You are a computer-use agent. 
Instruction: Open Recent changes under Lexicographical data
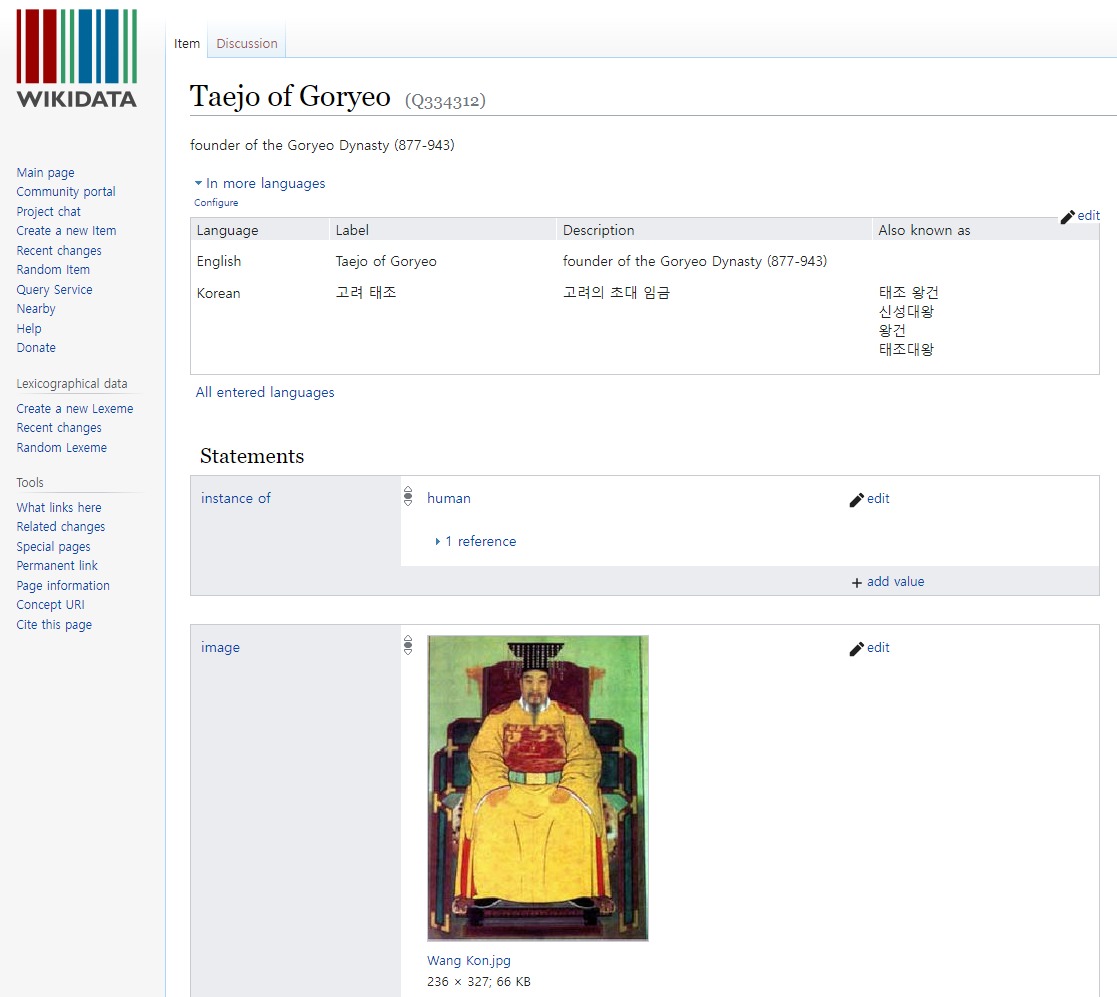(x=59, y=428)
